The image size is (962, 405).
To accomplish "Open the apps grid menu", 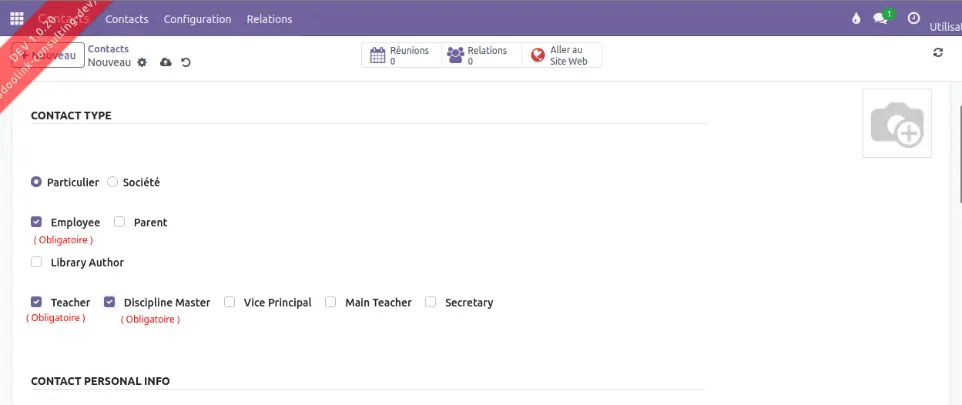I will click(17, 18).
